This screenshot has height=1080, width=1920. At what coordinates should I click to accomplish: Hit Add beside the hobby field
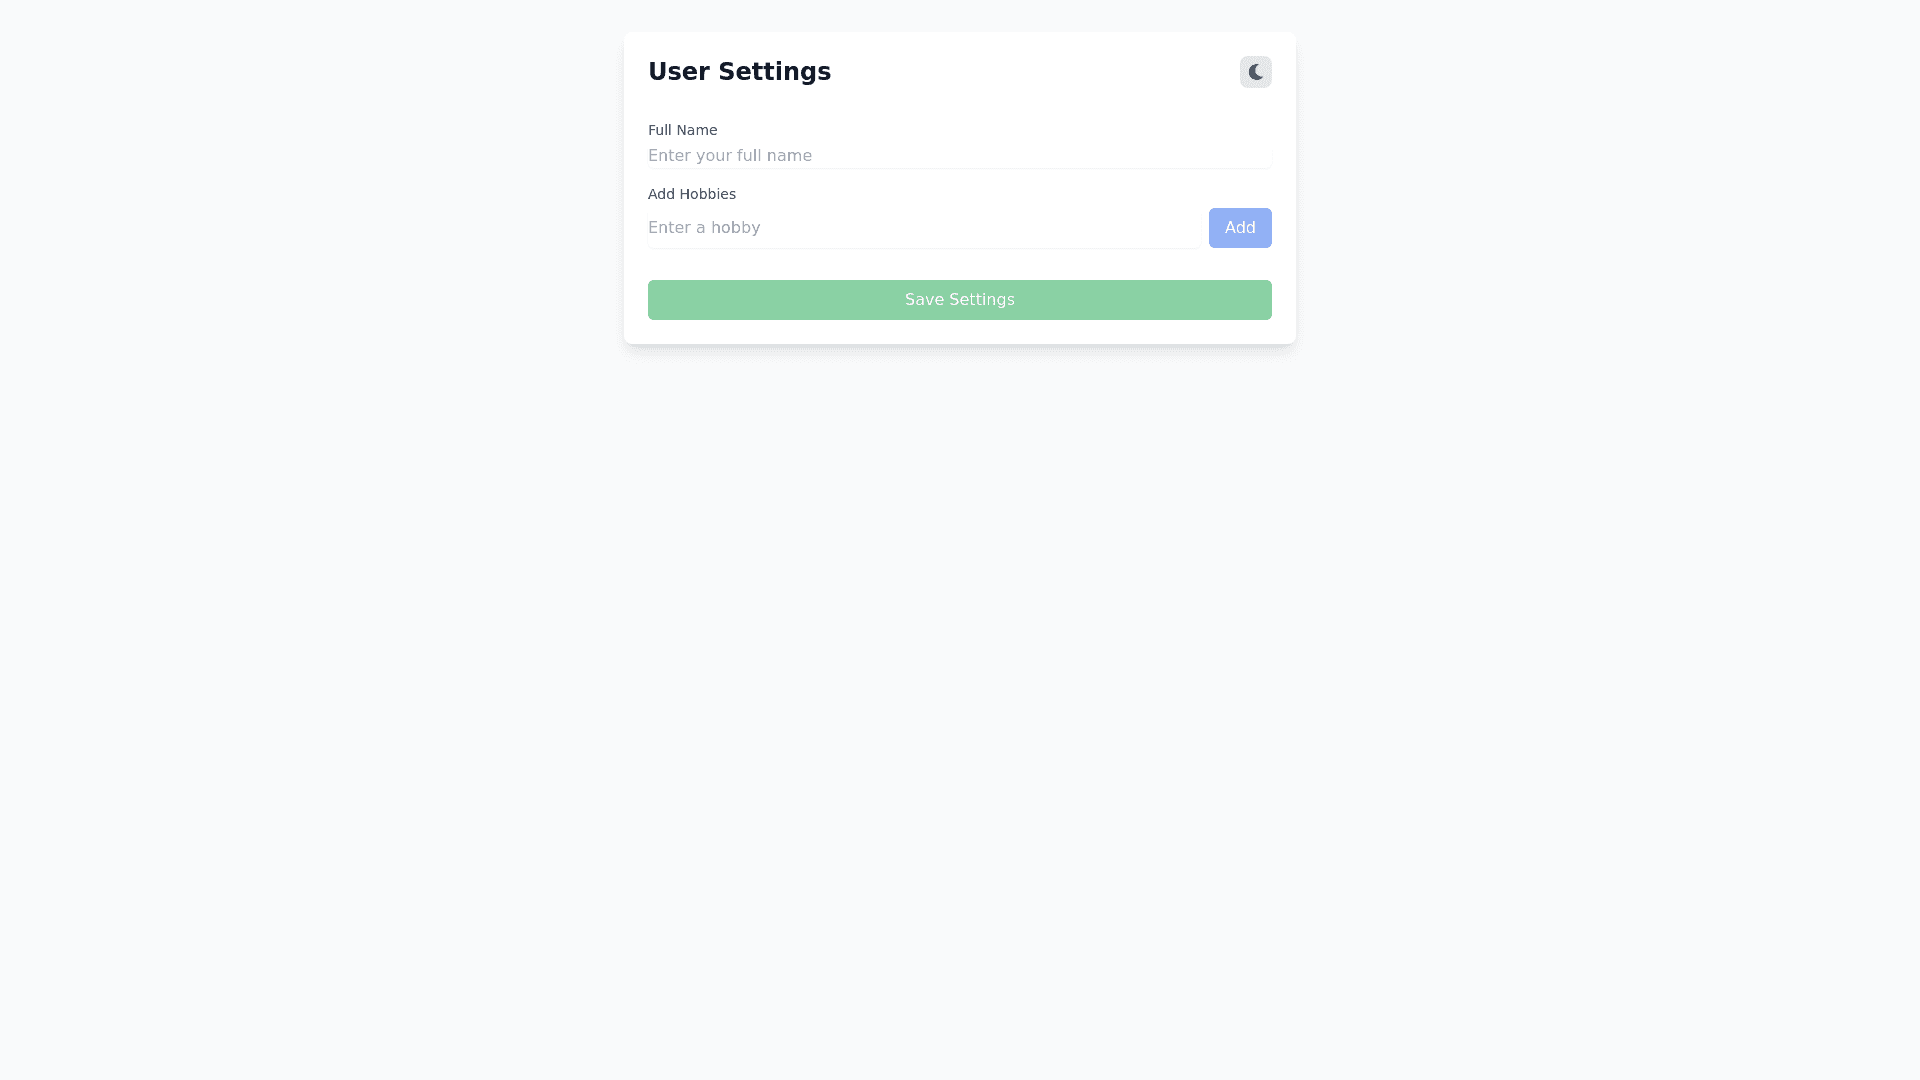coord(1239,228)
